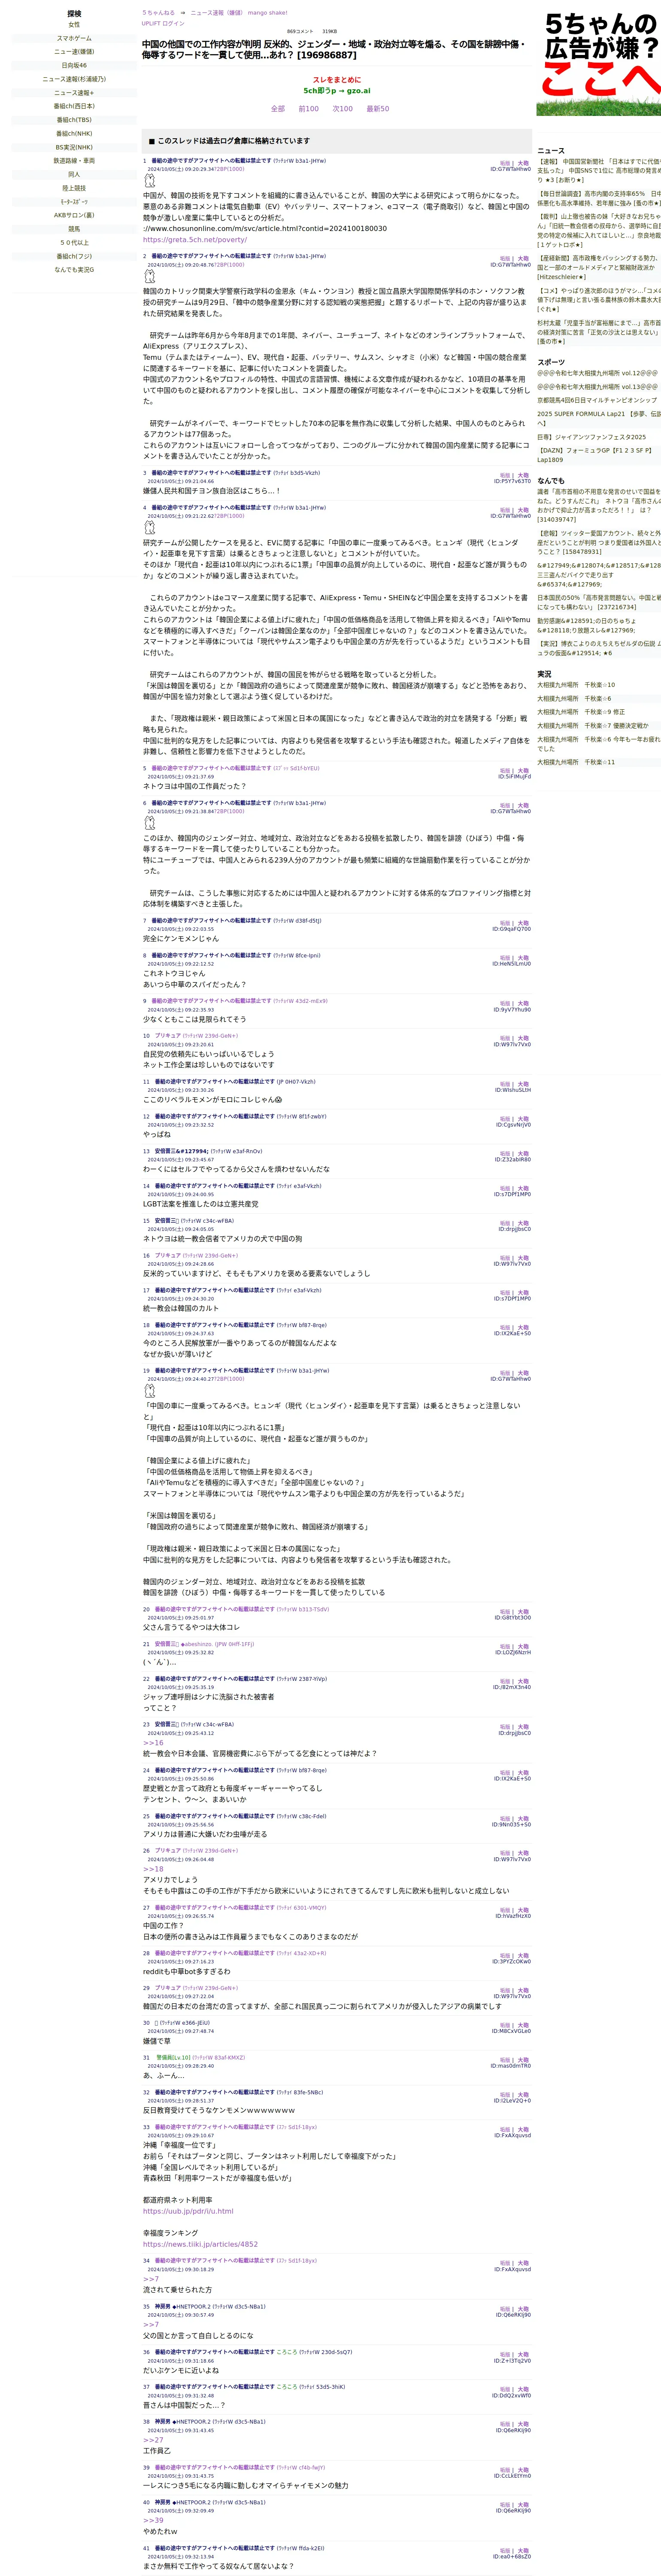Click the ?2BP(1000) link on post 2
The height and width of the screenshot is (2576, 661).
pos(229,265)
